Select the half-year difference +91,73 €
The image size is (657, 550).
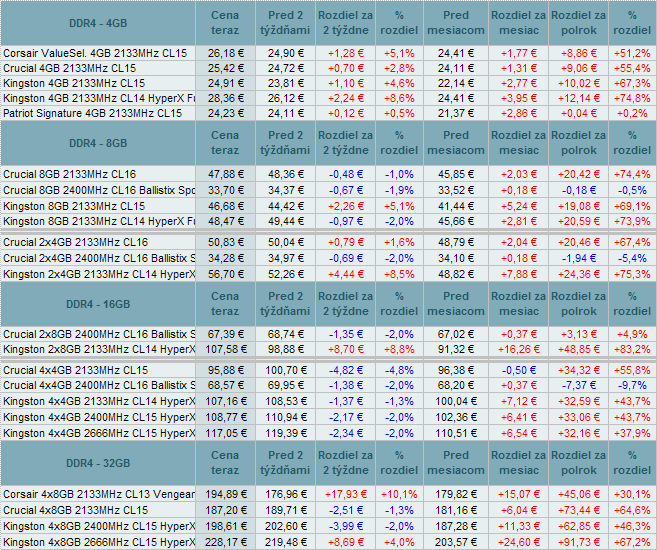[579, 542]
